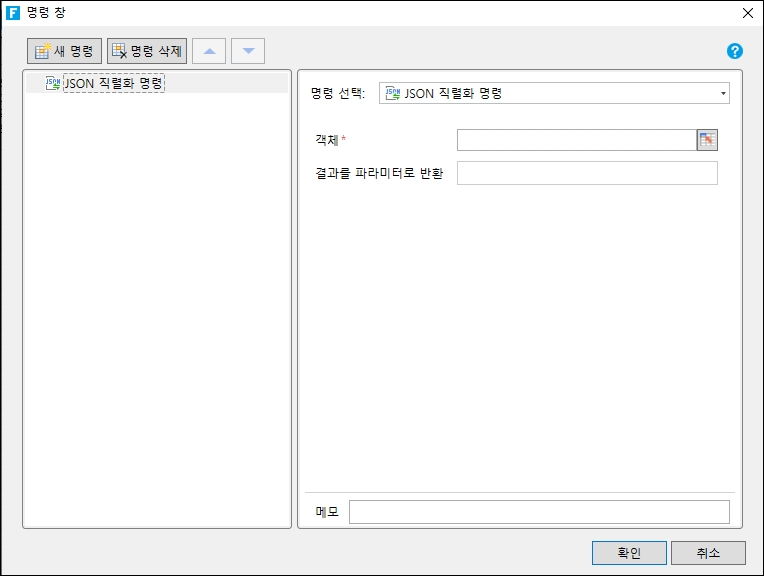
Task: Click inside the 메모 text field
Action: click(539, 512)
